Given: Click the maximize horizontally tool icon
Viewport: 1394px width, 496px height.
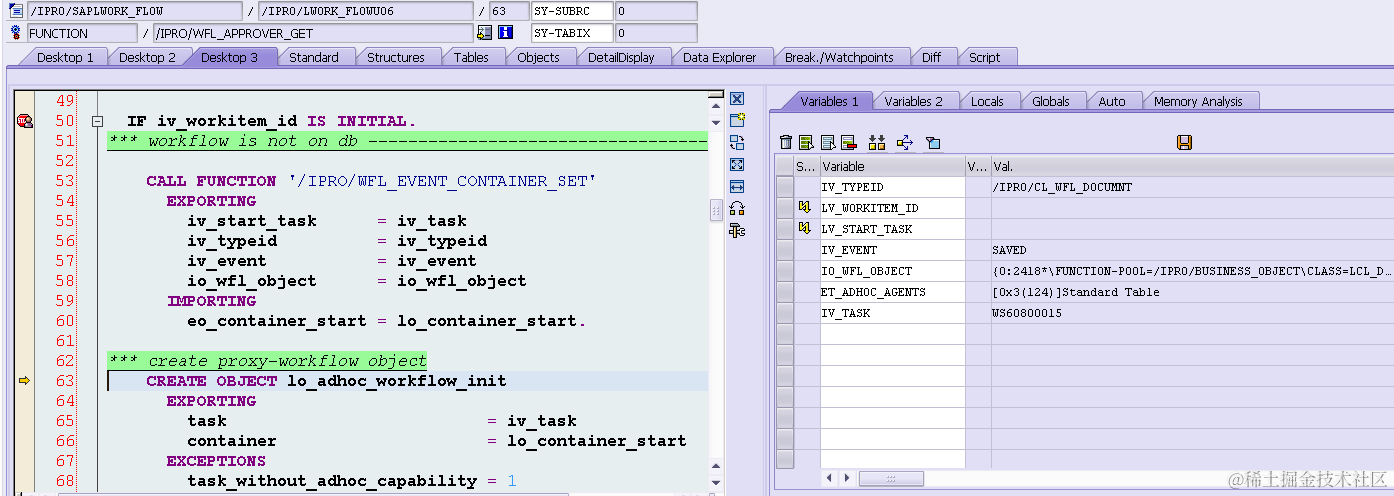Looking at the screenshot, I should click(x=737, y=187).
